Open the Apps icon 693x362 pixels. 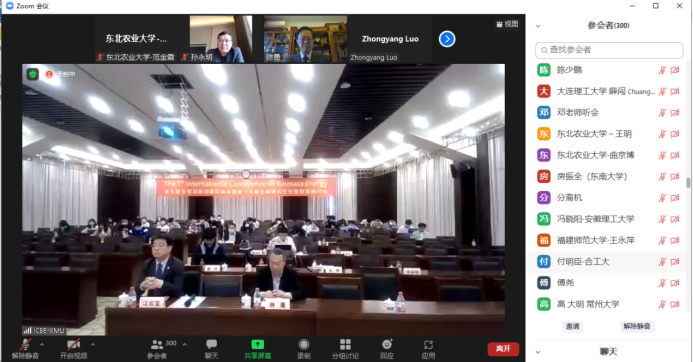[428, 345]
